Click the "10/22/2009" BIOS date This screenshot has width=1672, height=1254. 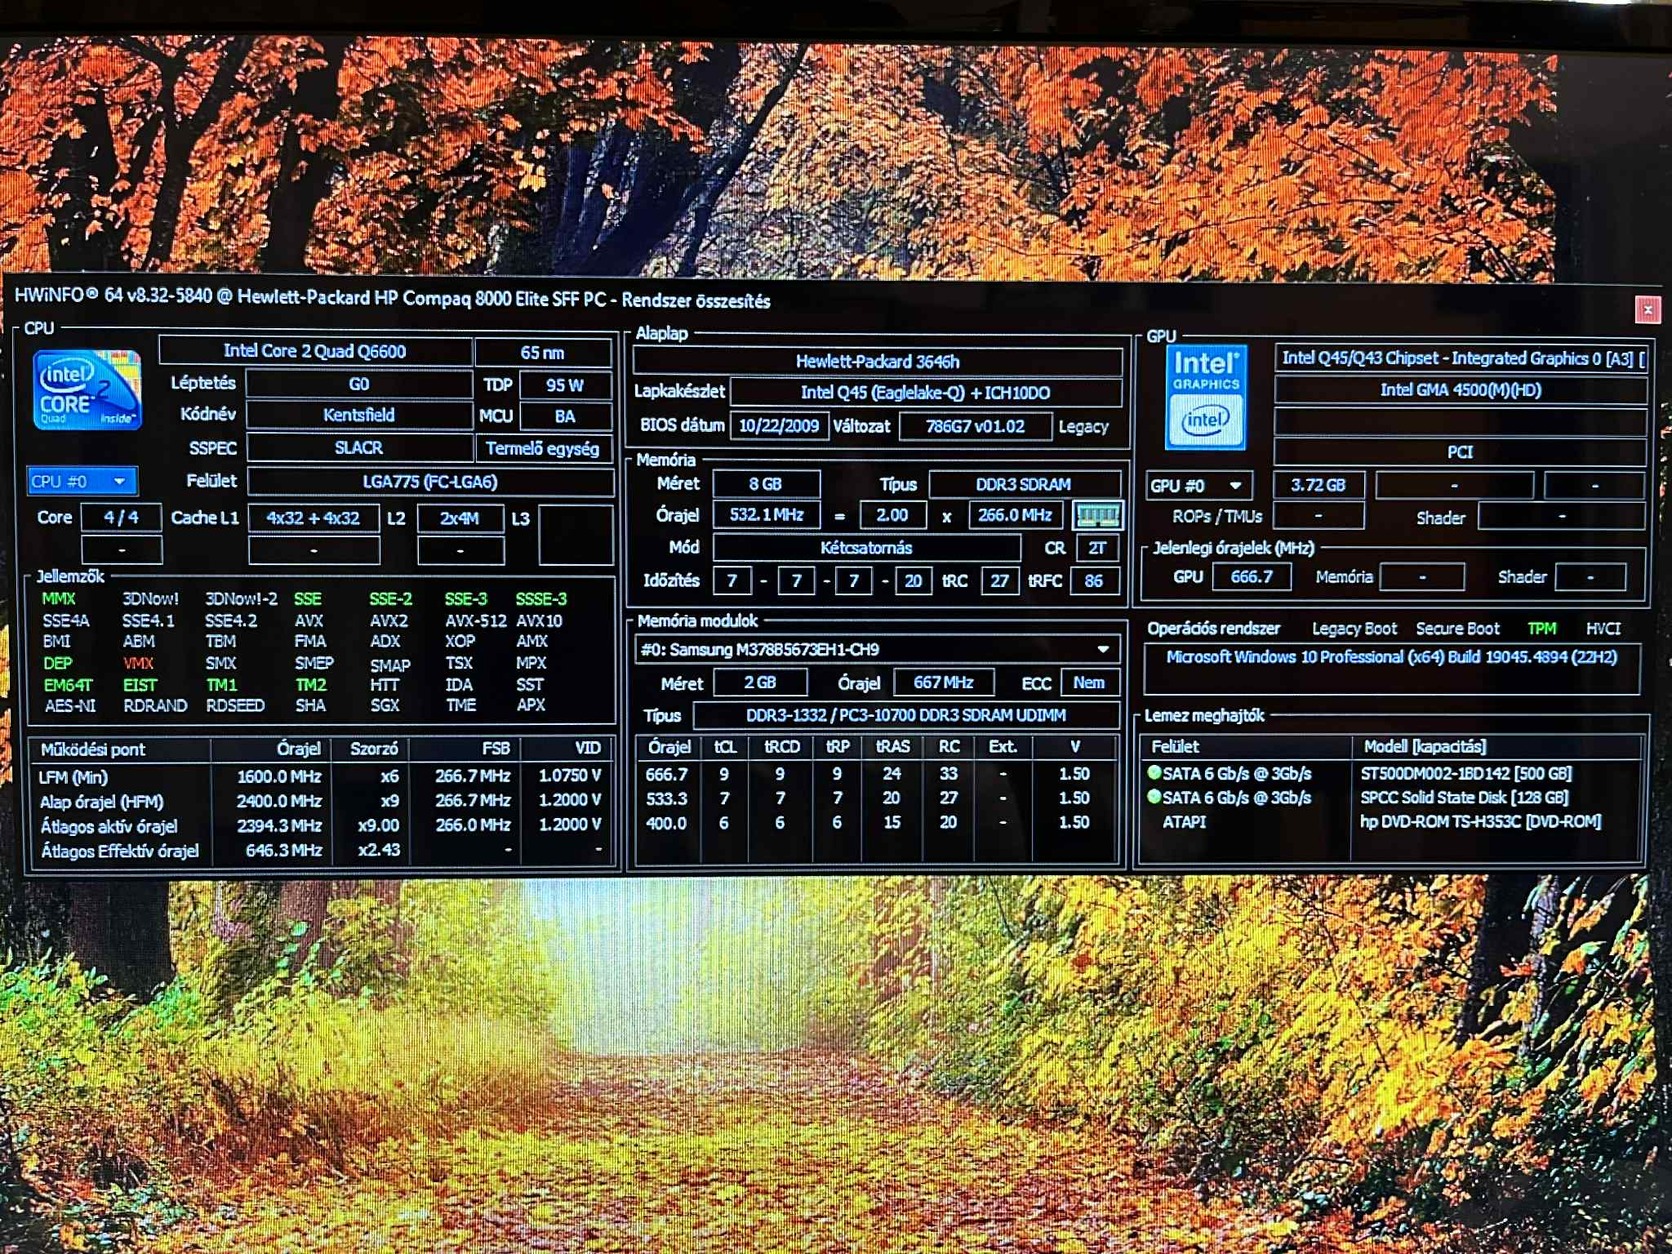point(778,426)
